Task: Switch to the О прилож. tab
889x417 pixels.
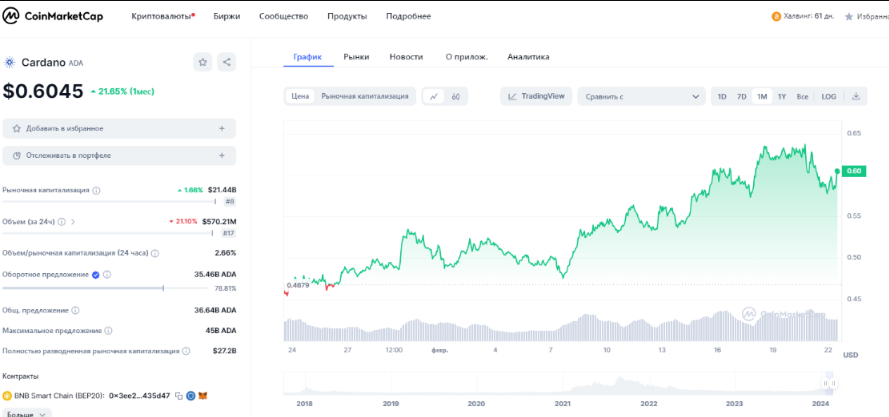Action: pos(467,57)
